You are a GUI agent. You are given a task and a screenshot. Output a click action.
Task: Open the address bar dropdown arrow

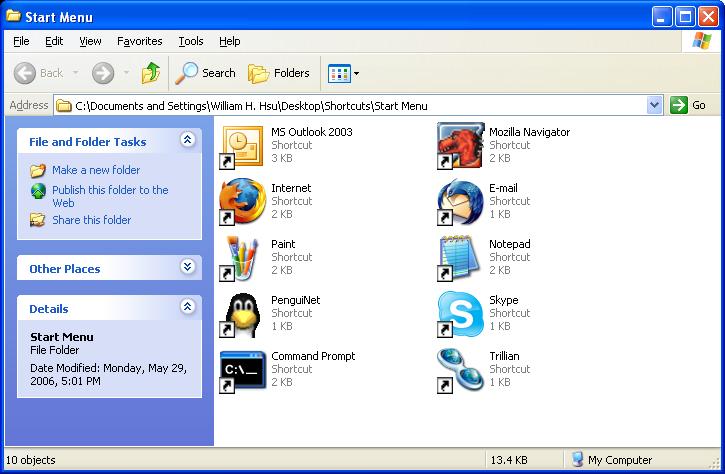click(x=655, y=105)
